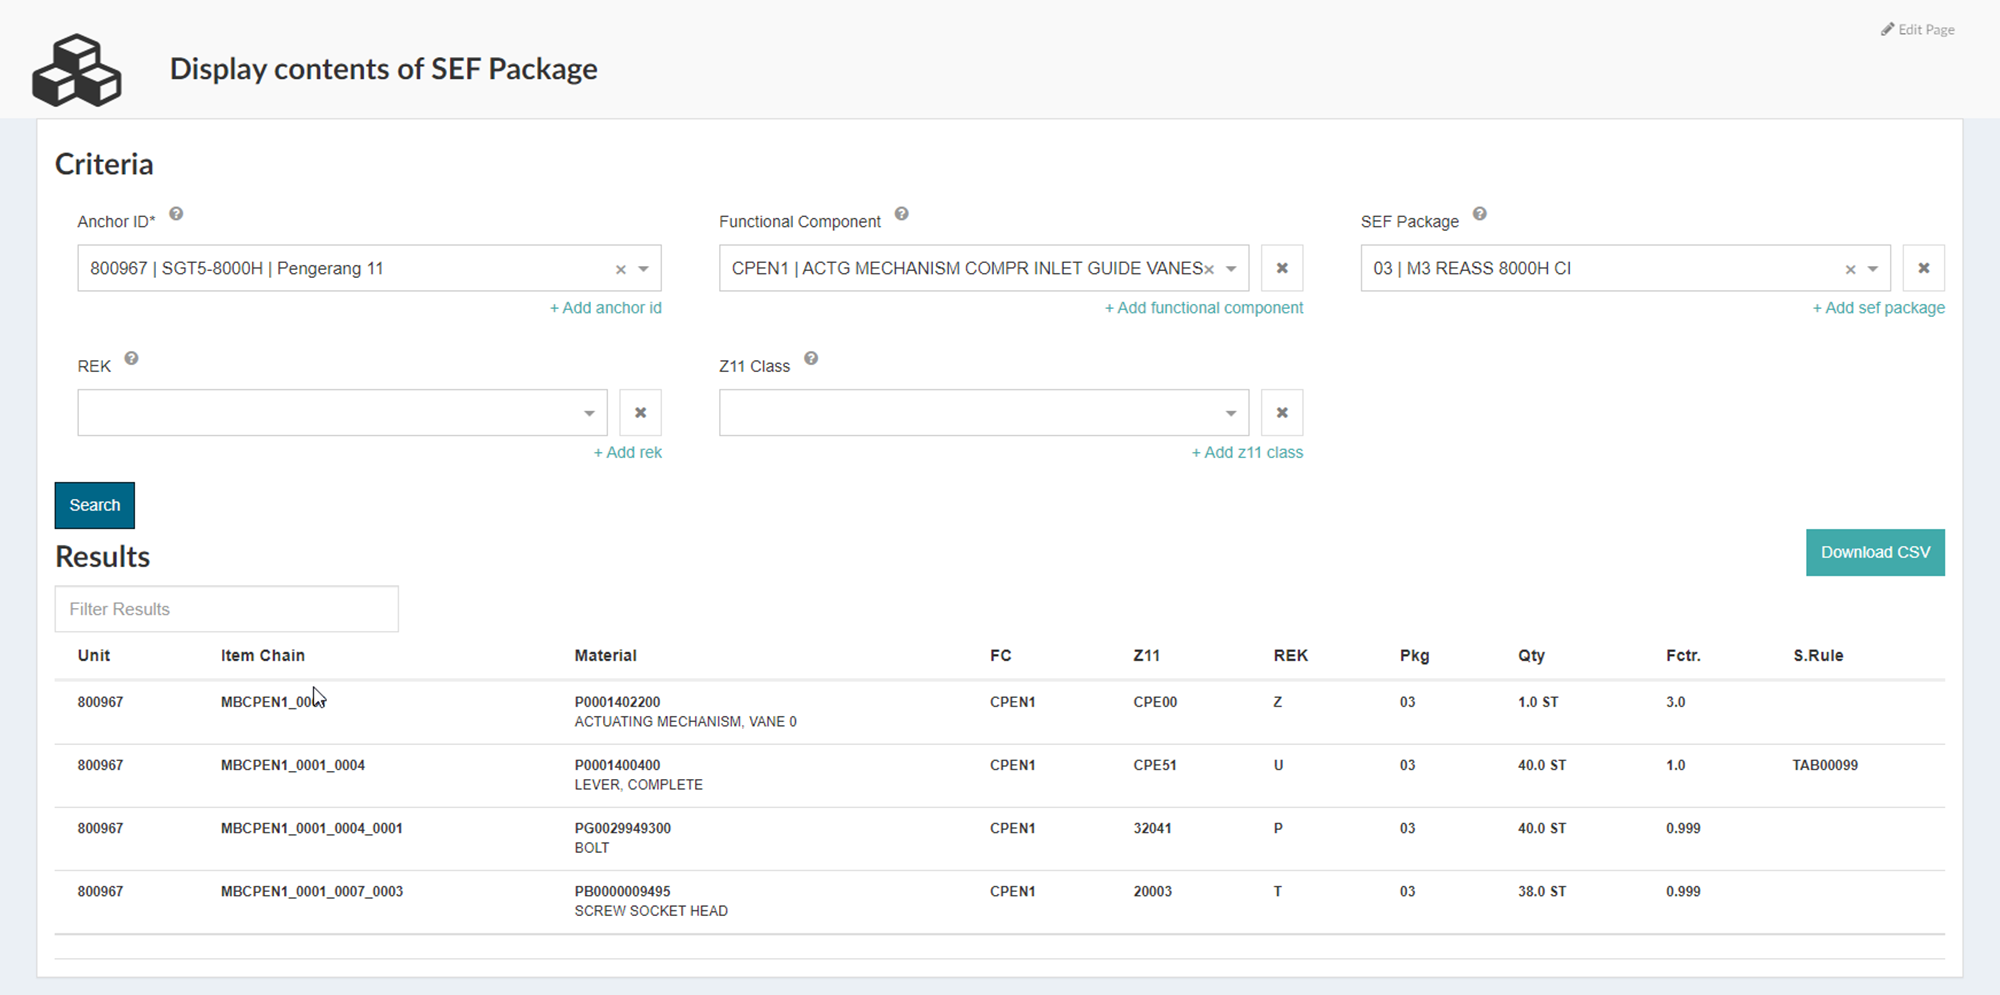Open Edit Page link
The height and width of the screenshot is (995, 2000).
tap(1918, 29)
